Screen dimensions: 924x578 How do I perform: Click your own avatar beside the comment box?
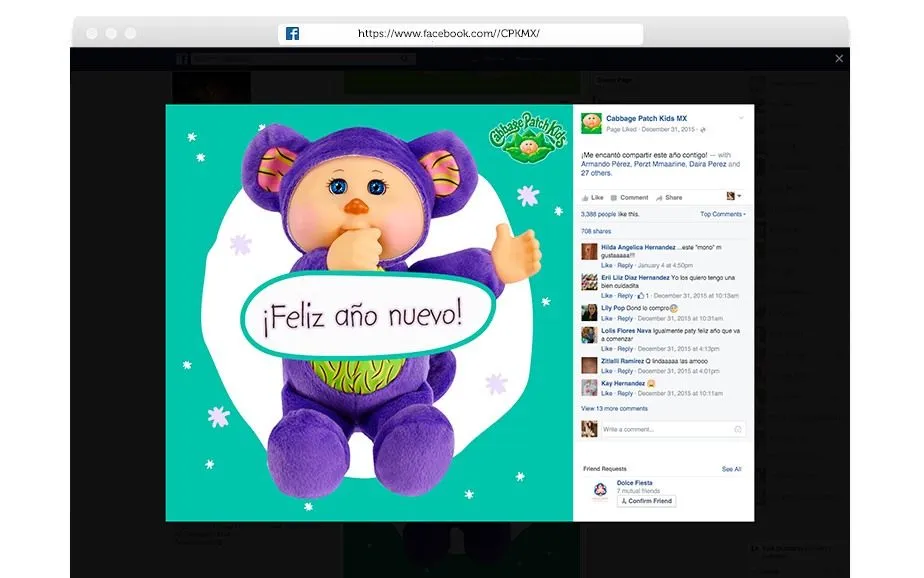(x=589, y=429)
